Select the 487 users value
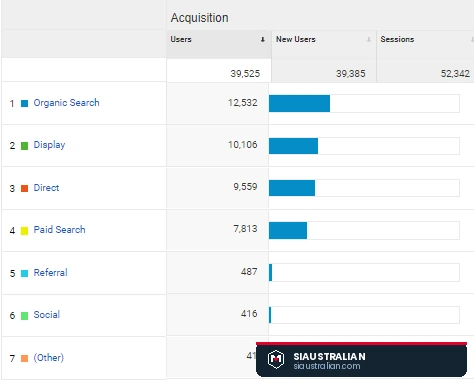The width and height of the screenshot is (474, 384). click(x=249, y=272)
